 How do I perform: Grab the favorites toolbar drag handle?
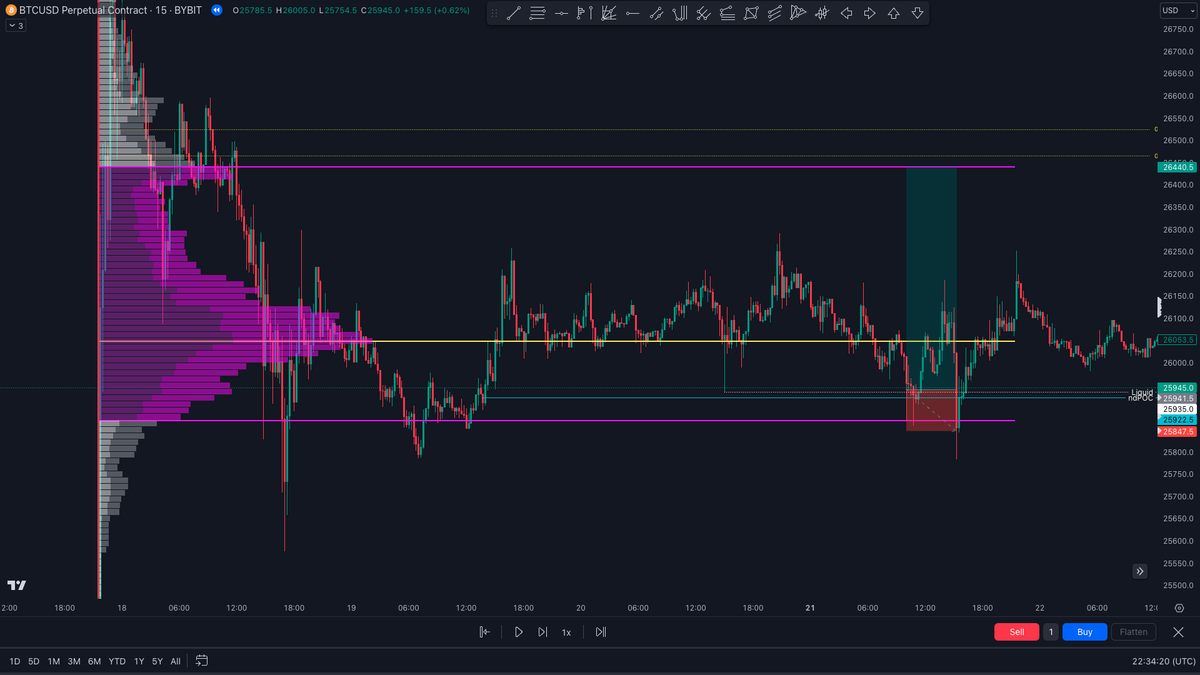(x=493, y=14)
